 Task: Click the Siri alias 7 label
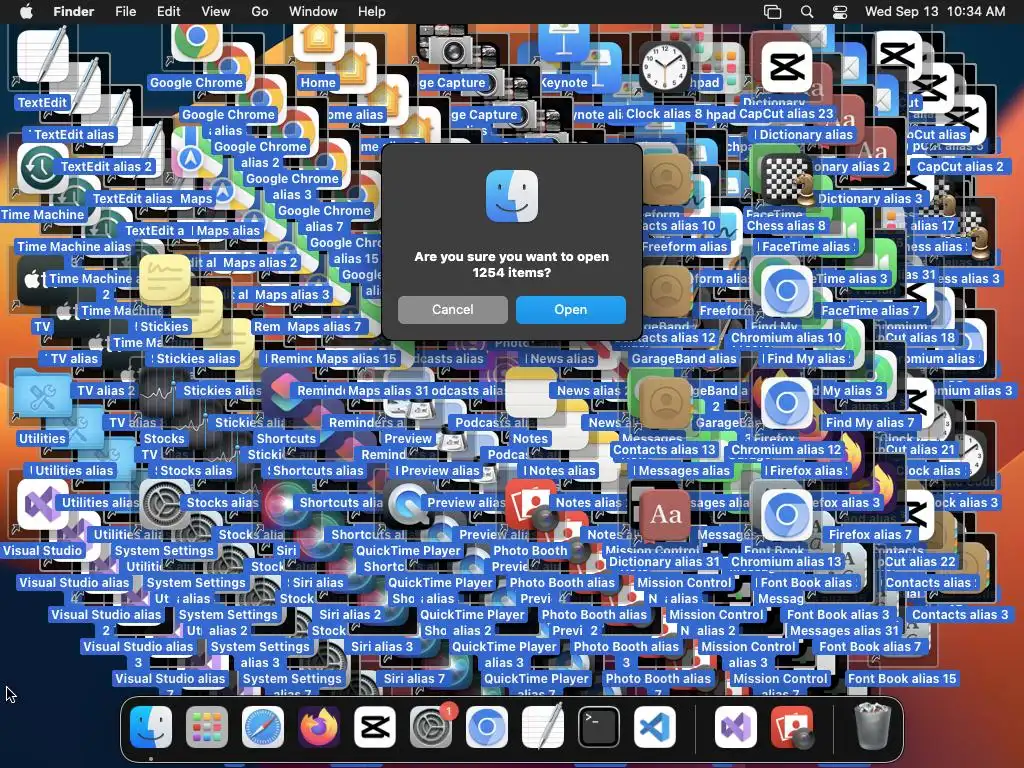click(414, 679)
